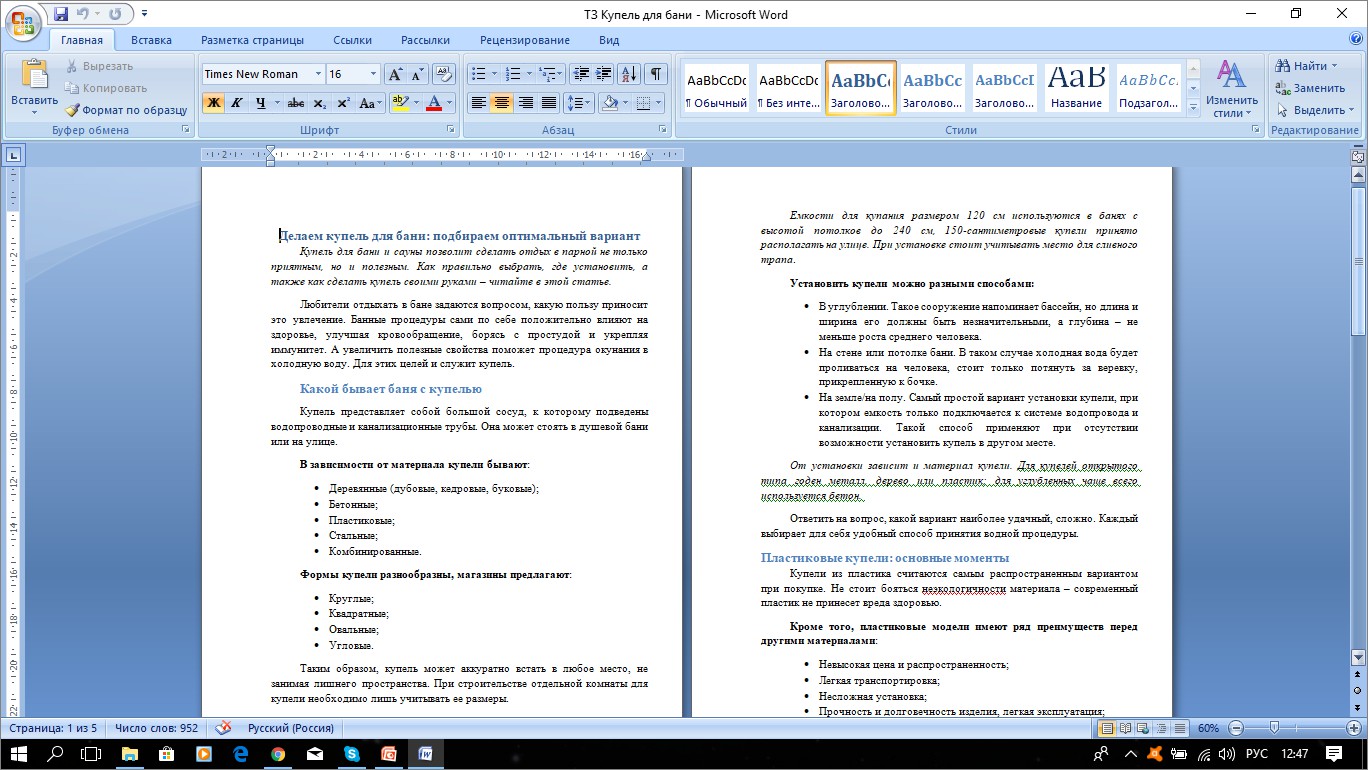Viewport: 1368px width, 770px height.
Task: Open zoom dialog via 60% label
Action: tap(1208, 728)
